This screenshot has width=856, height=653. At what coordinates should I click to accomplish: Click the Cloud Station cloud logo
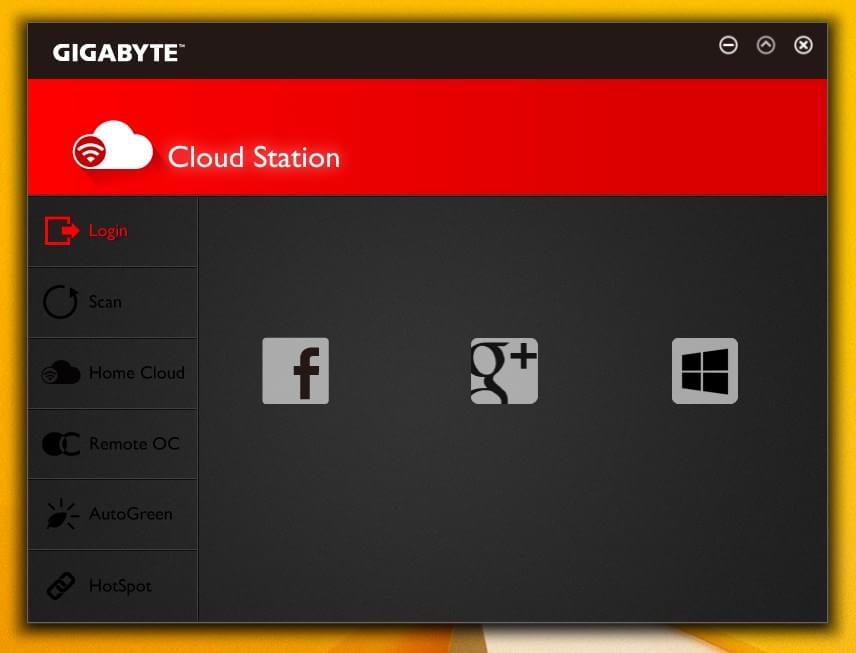coord(113,145)
